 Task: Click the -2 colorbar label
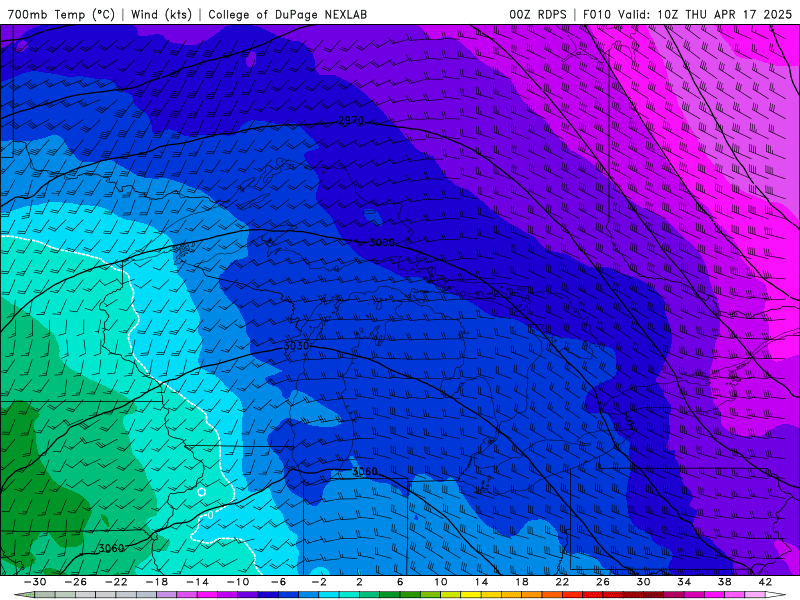[x=319, y=582]
